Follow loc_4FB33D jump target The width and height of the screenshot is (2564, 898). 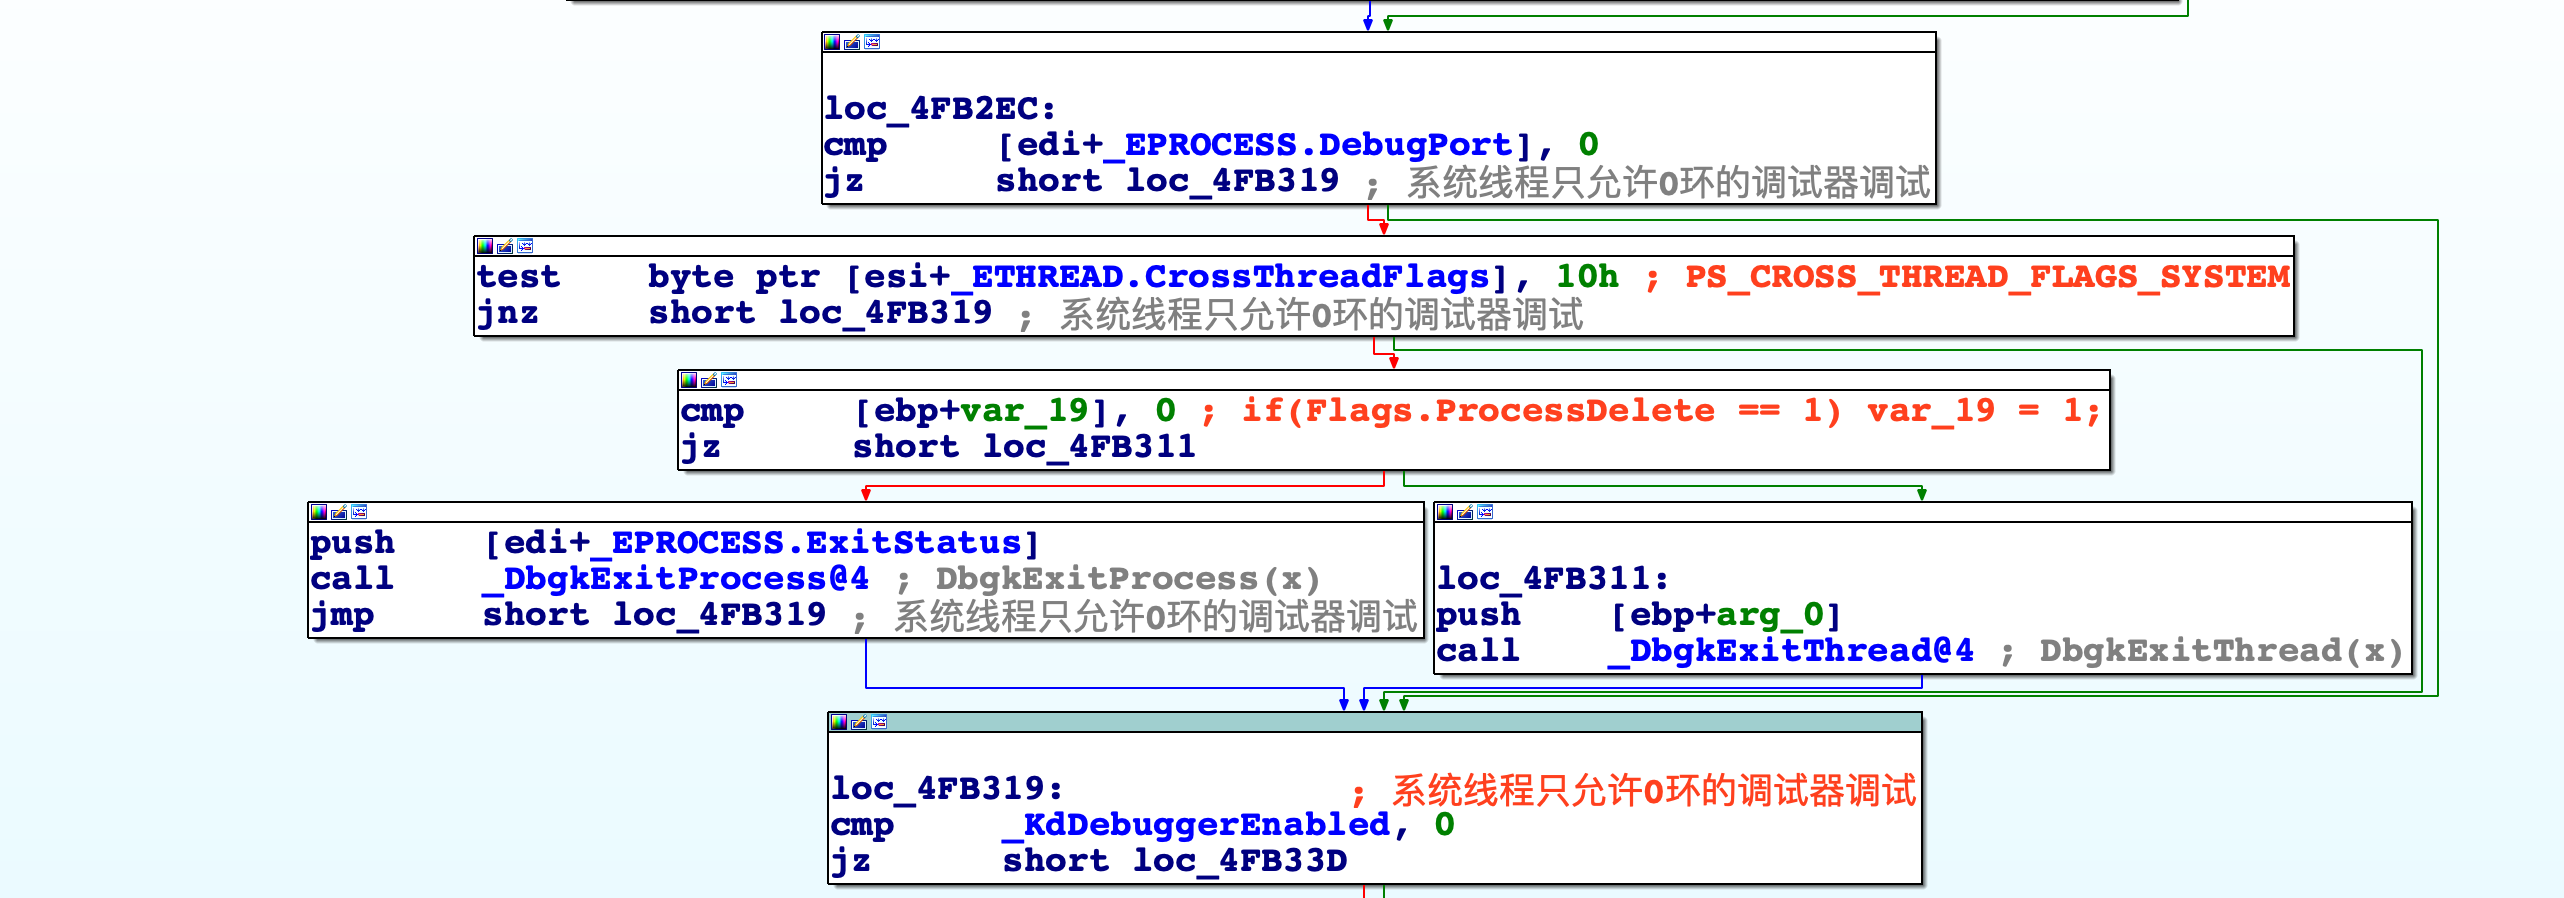1239,861
